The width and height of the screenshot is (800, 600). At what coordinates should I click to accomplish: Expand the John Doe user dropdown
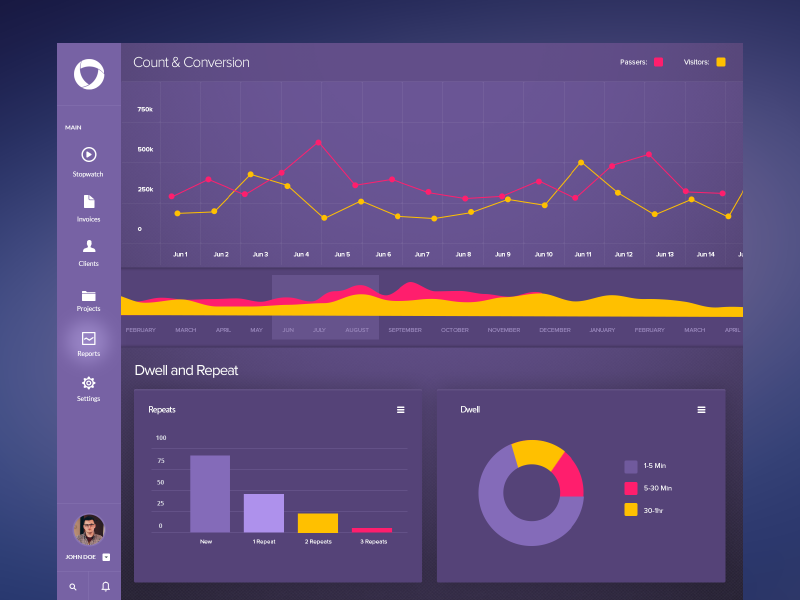click(x=106, y=557)
